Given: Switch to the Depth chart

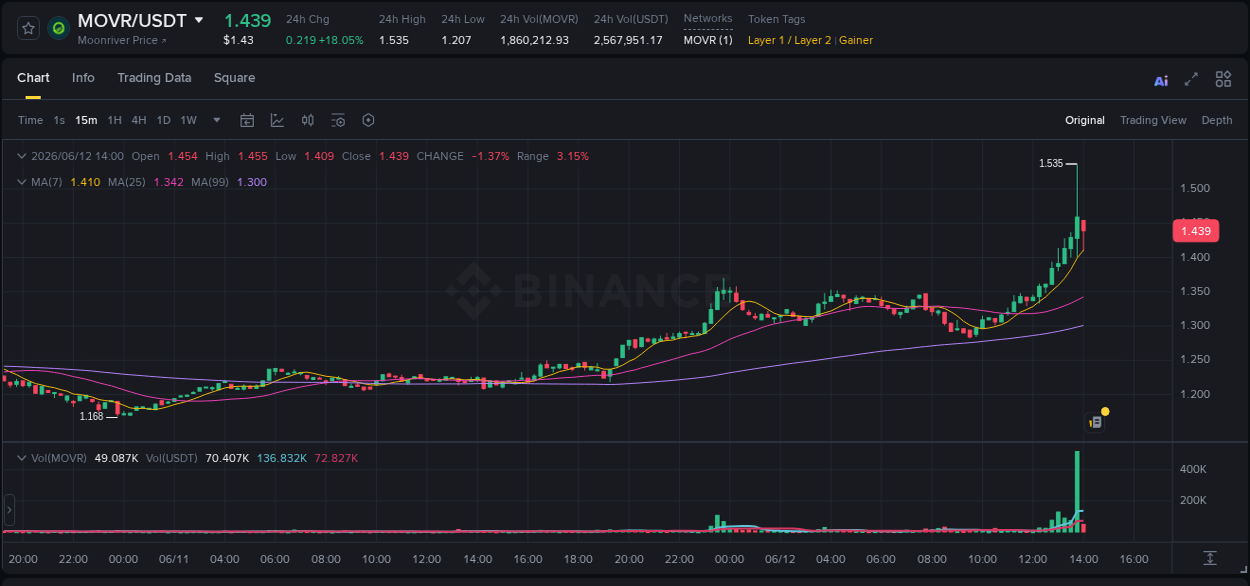Looking at the screenshot, I should 1217,120.
